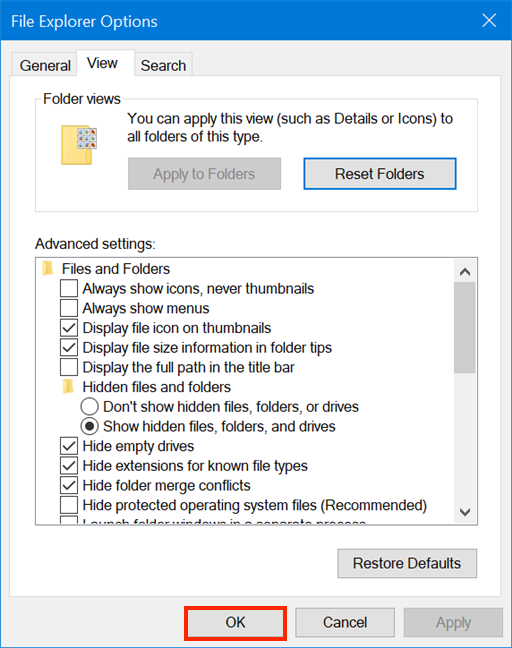
Task: Uncheck Hide extensions for known file types
Action: pos(69,466)
